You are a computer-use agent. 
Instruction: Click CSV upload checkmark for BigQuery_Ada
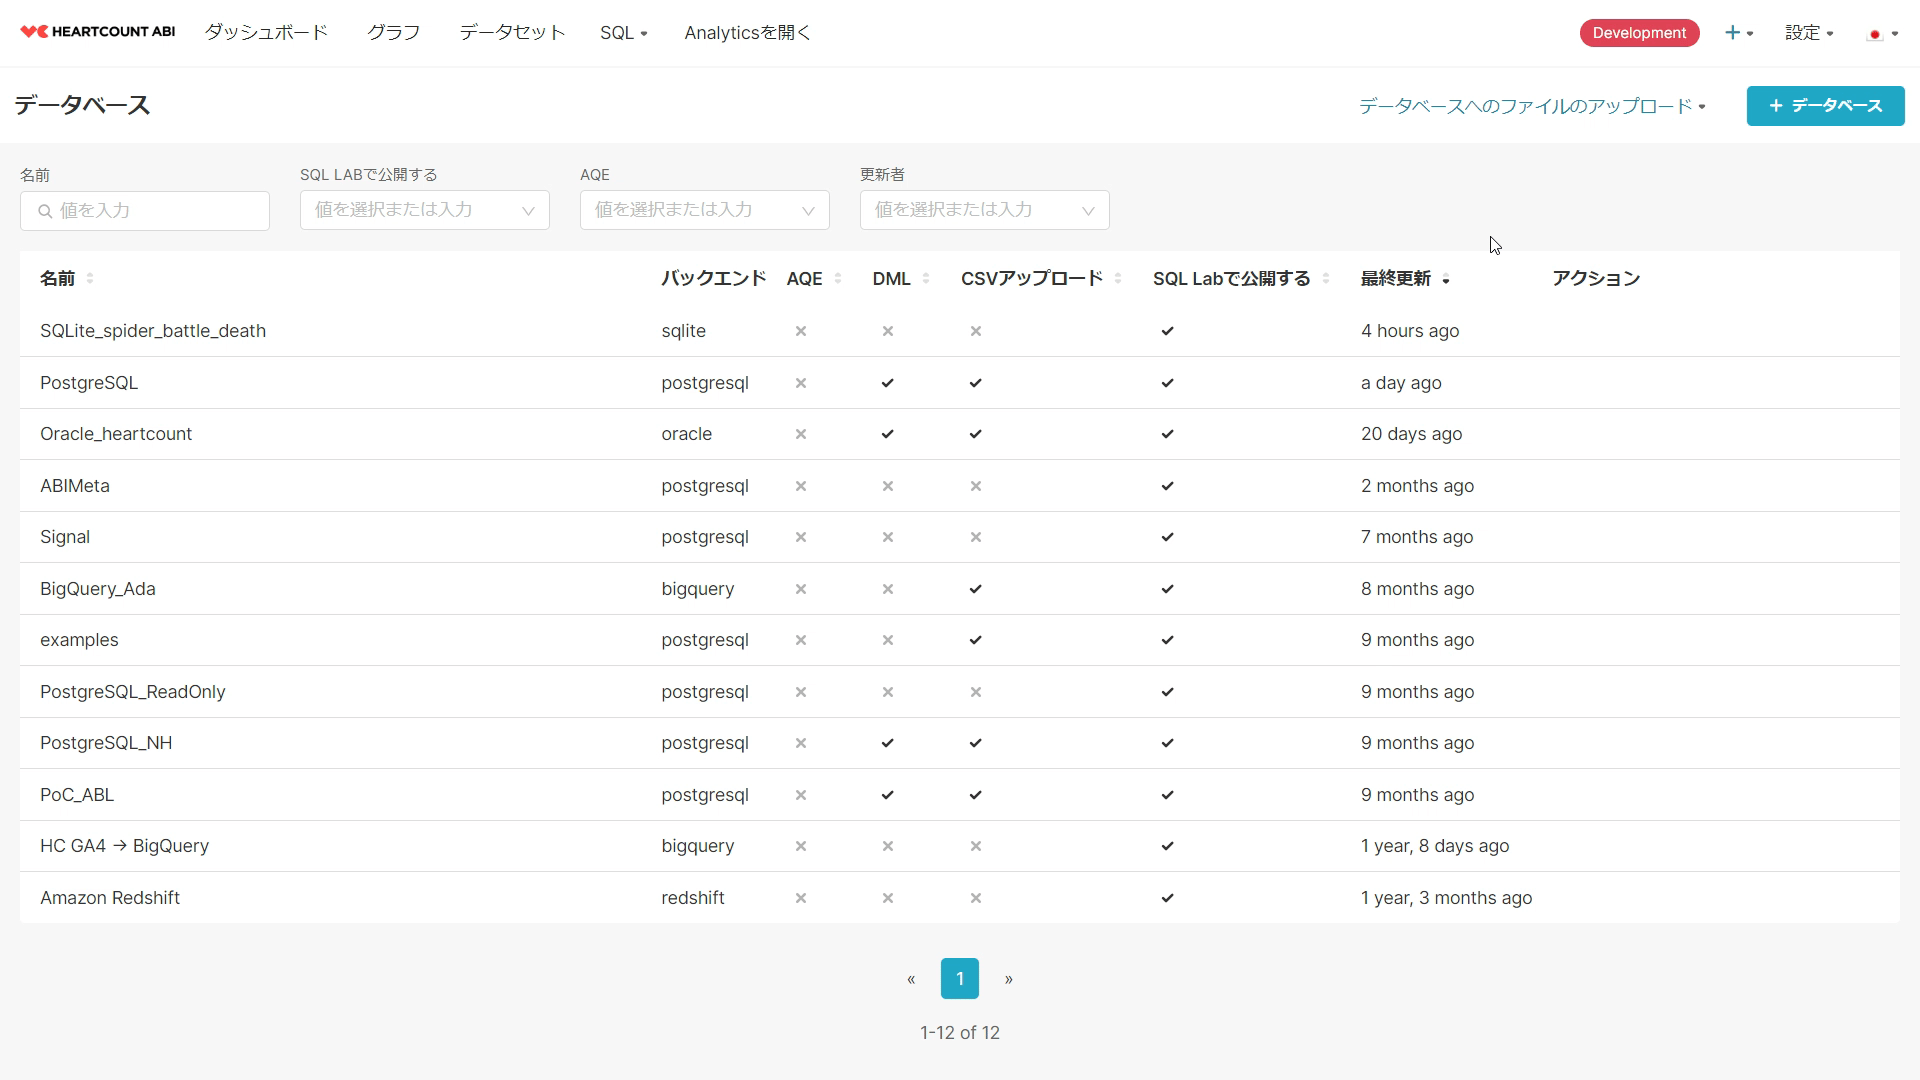975,589
